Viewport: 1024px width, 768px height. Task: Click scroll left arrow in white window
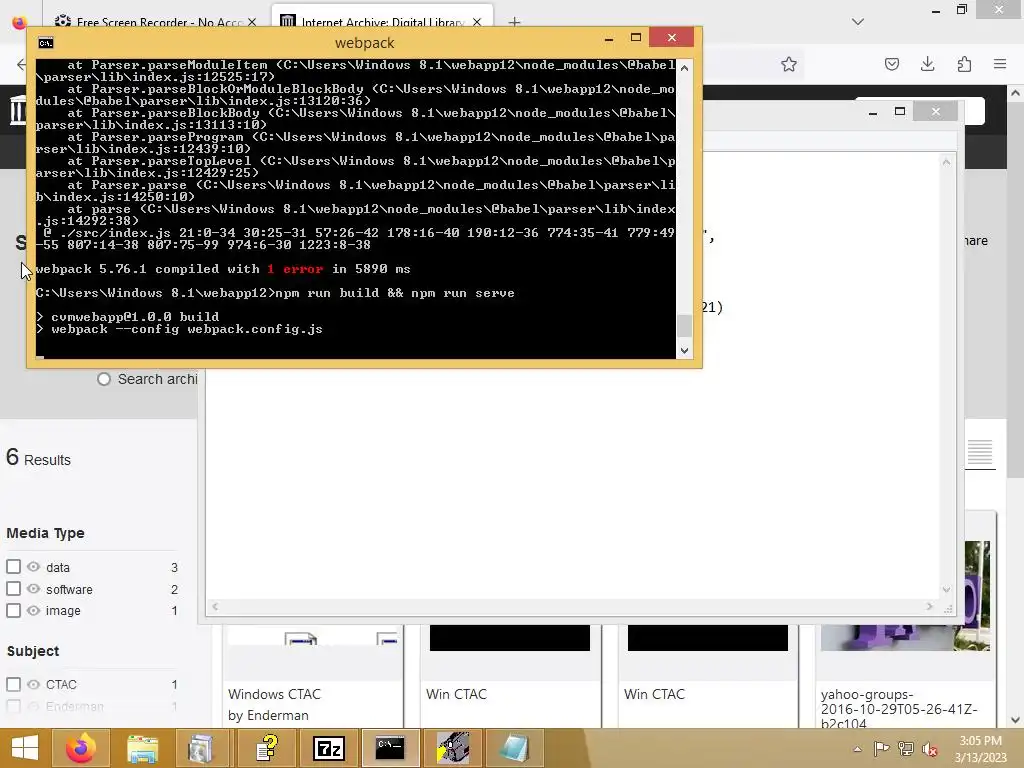point(215,607)
